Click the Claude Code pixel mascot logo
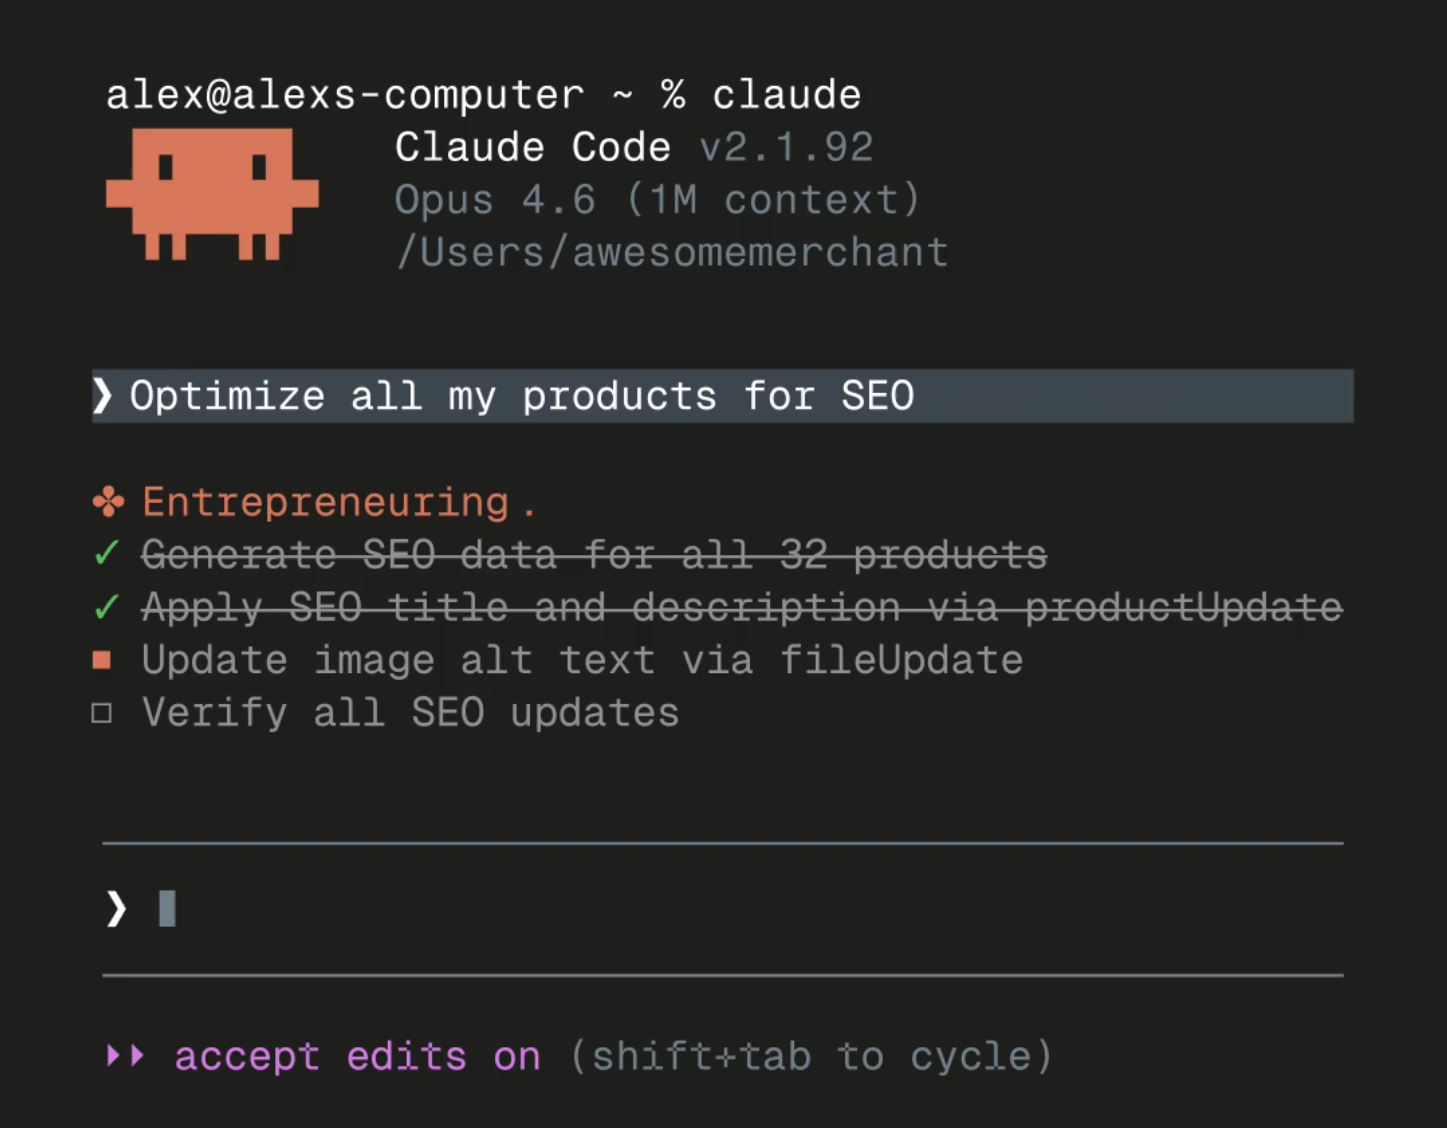 pos(212,193)
